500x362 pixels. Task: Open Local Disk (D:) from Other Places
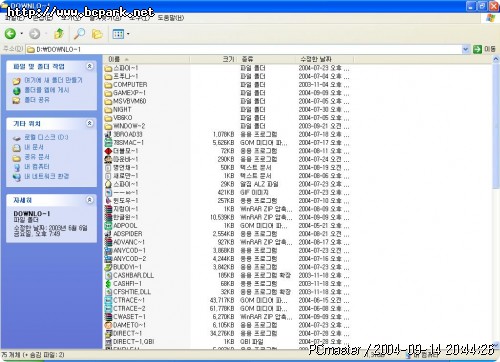[x=46, y=137]
